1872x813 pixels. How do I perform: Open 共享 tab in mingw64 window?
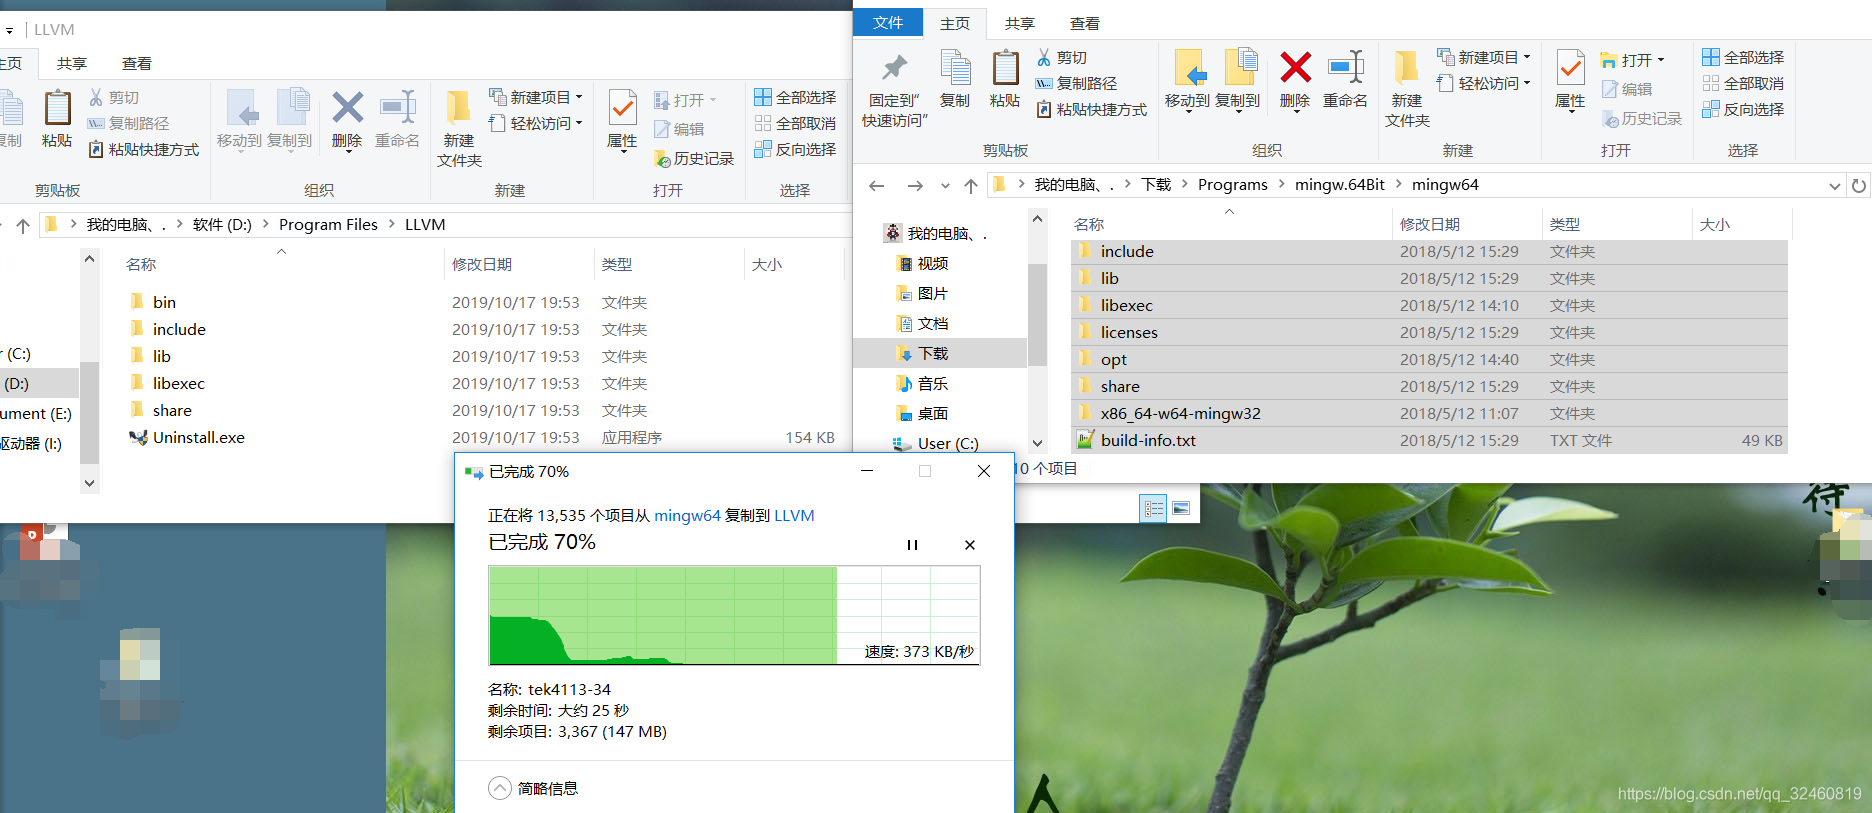tap(1020, 23)
